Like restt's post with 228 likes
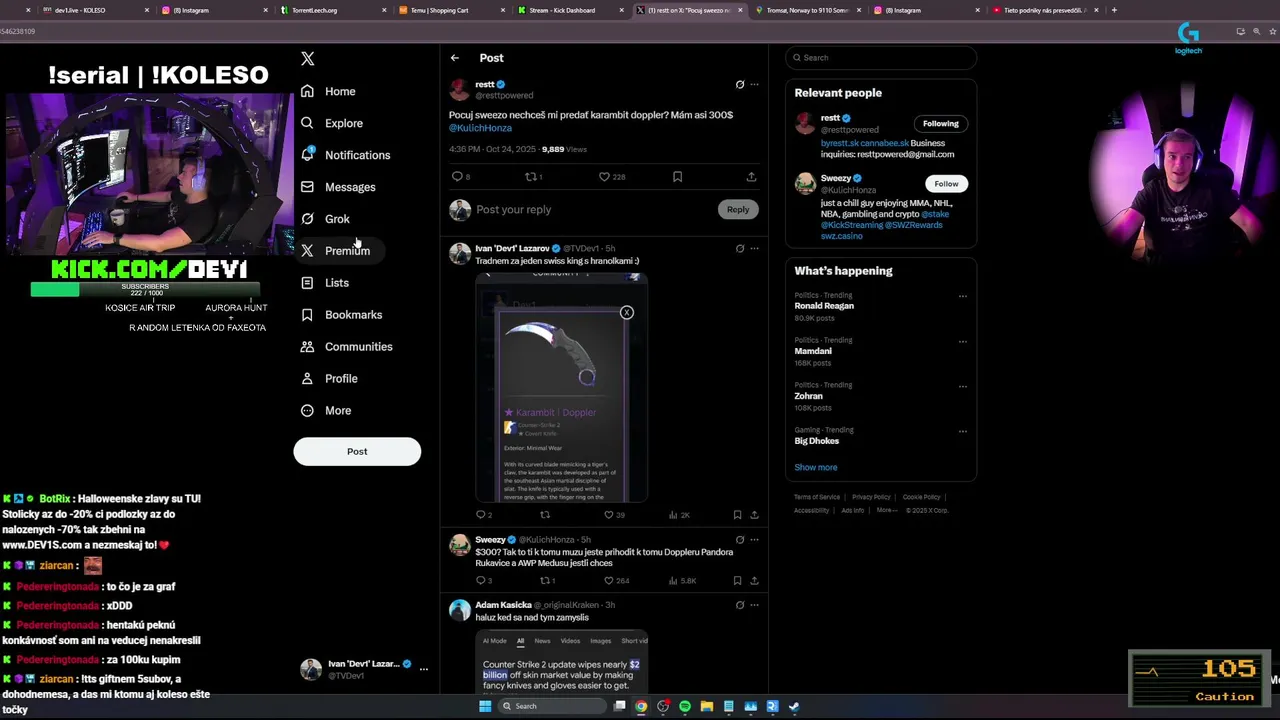 click(x=604, y=177)
